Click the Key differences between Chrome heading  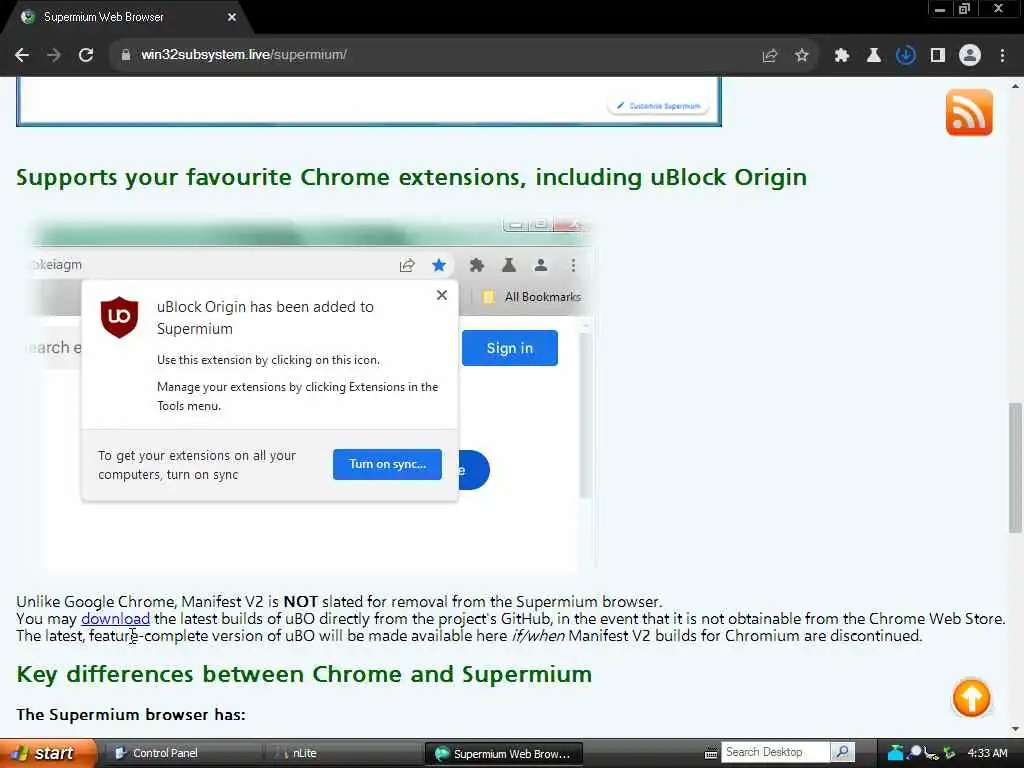304,675
